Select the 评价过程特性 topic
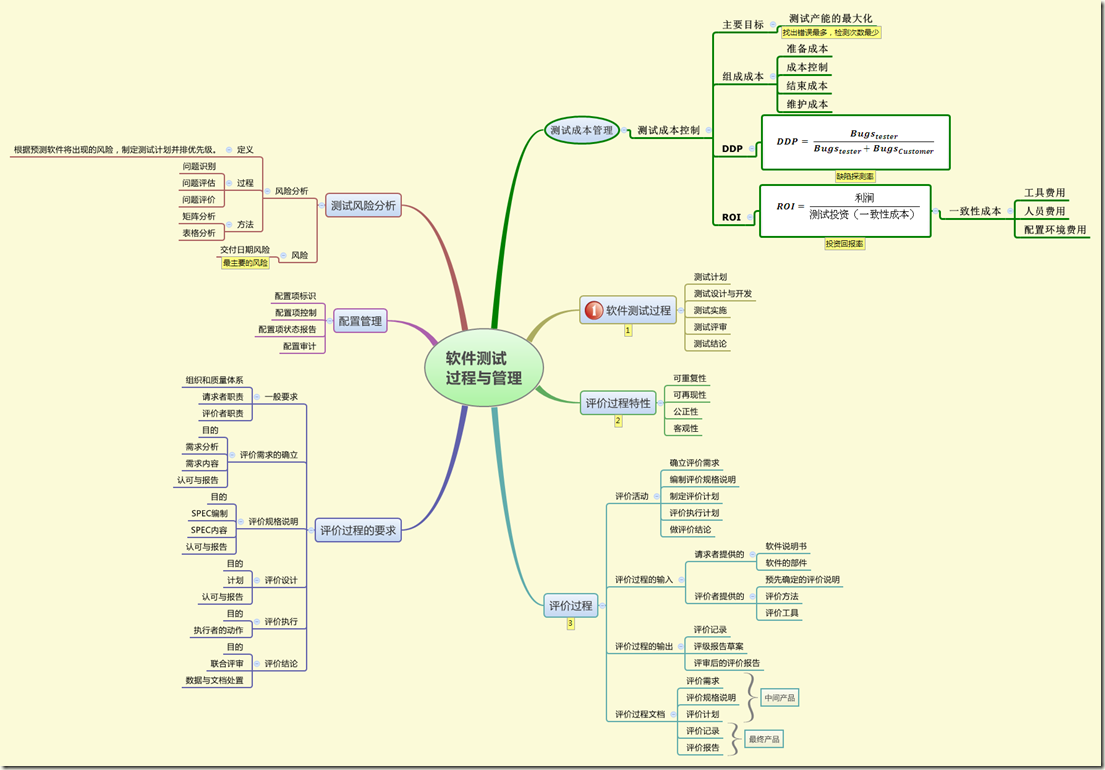1105x770 pixels. click(618, 403)
